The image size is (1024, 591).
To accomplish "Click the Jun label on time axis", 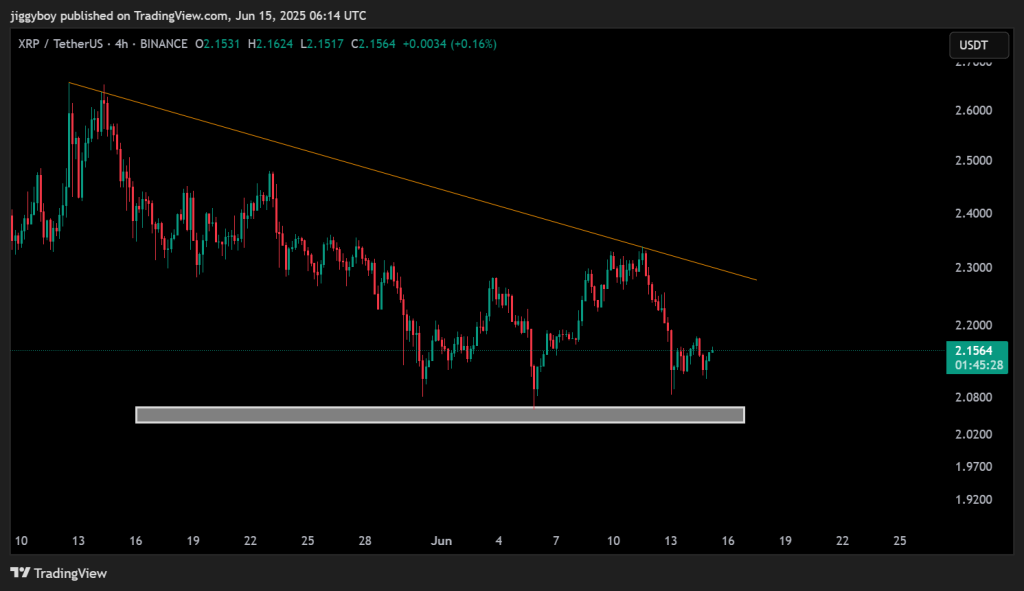I will click(x=441, y=541).
